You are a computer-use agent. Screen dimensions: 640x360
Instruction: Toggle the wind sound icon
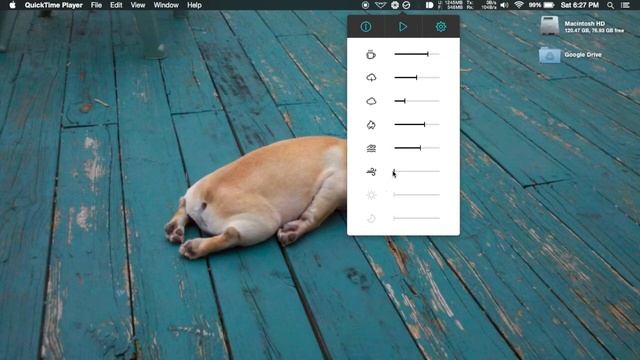tap(371, 172)
